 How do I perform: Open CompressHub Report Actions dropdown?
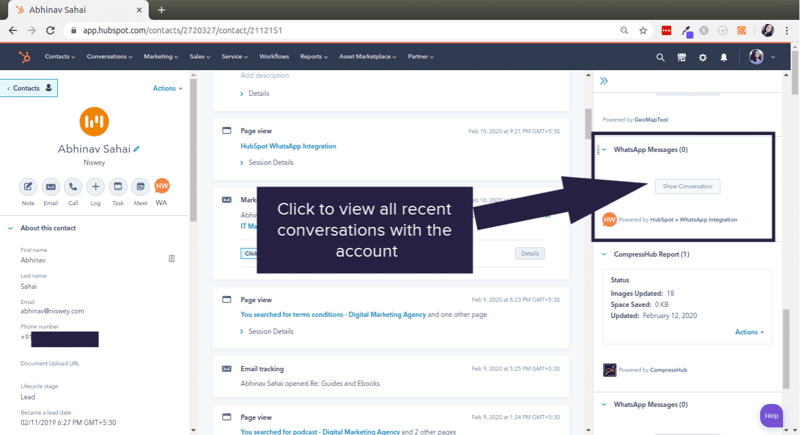749,332
